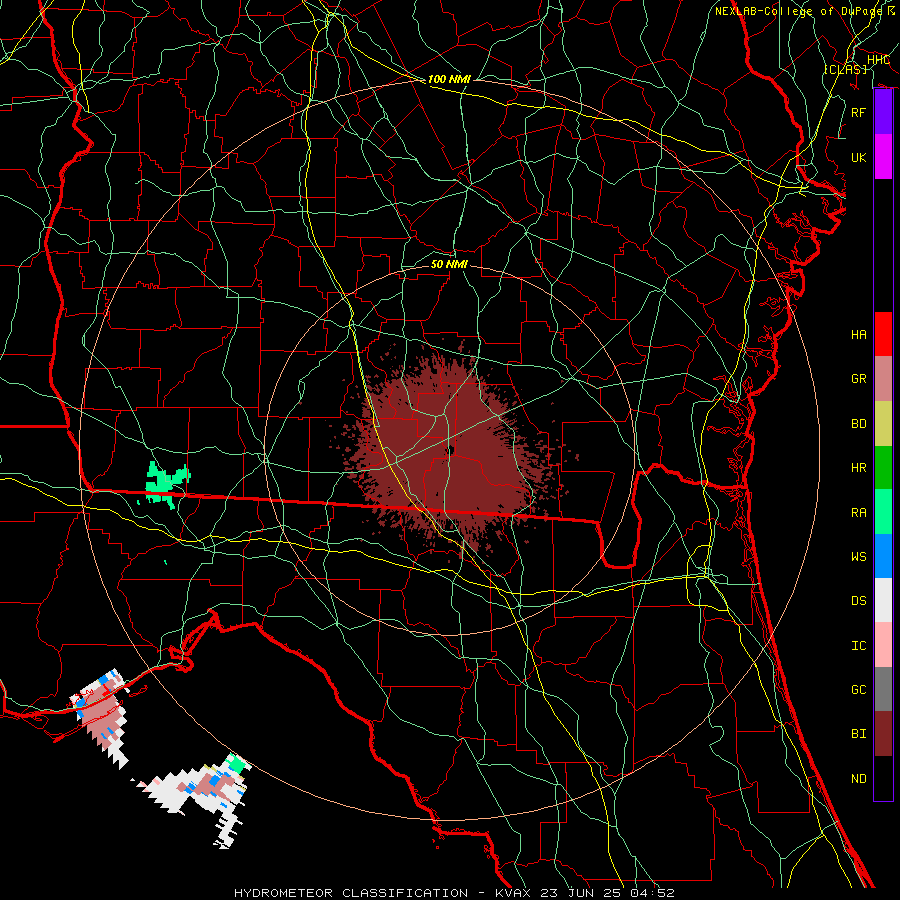
Task: Click the NEXLAB-College of DuPage header text
Action: coord(798,11)
